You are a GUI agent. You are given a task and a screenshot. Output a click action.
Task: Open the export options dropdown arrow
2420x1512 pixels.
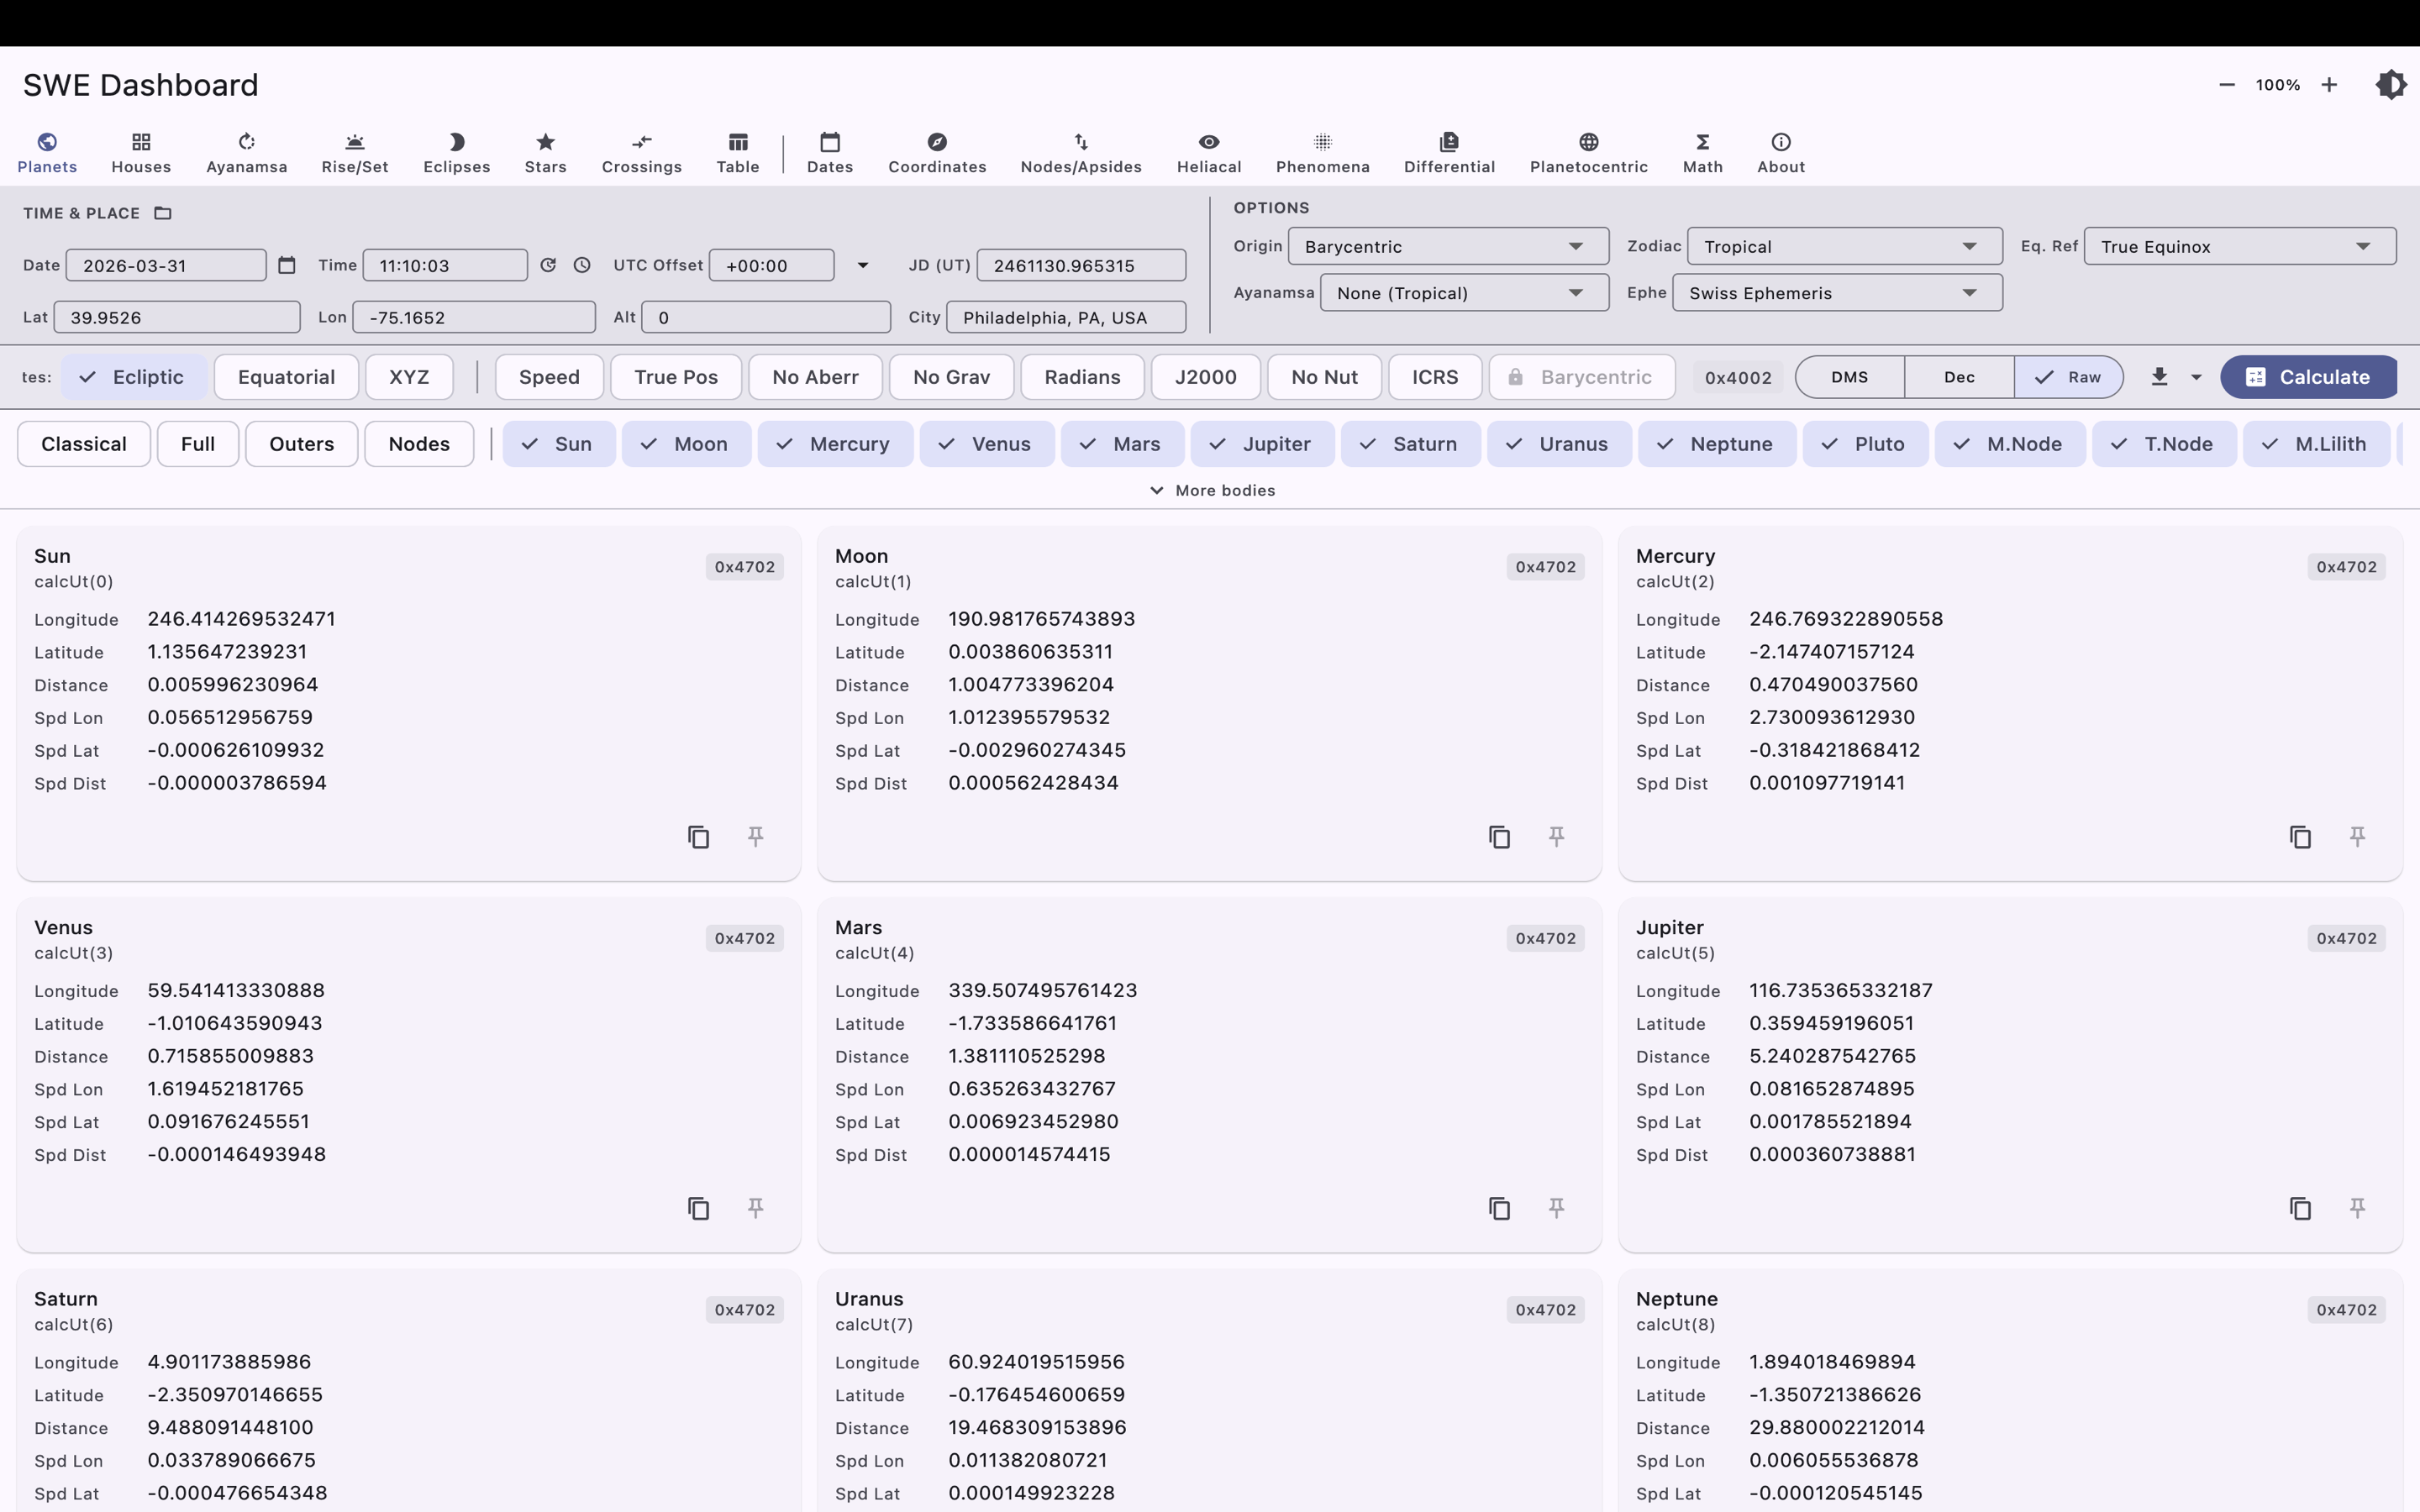pos(2196,377)
